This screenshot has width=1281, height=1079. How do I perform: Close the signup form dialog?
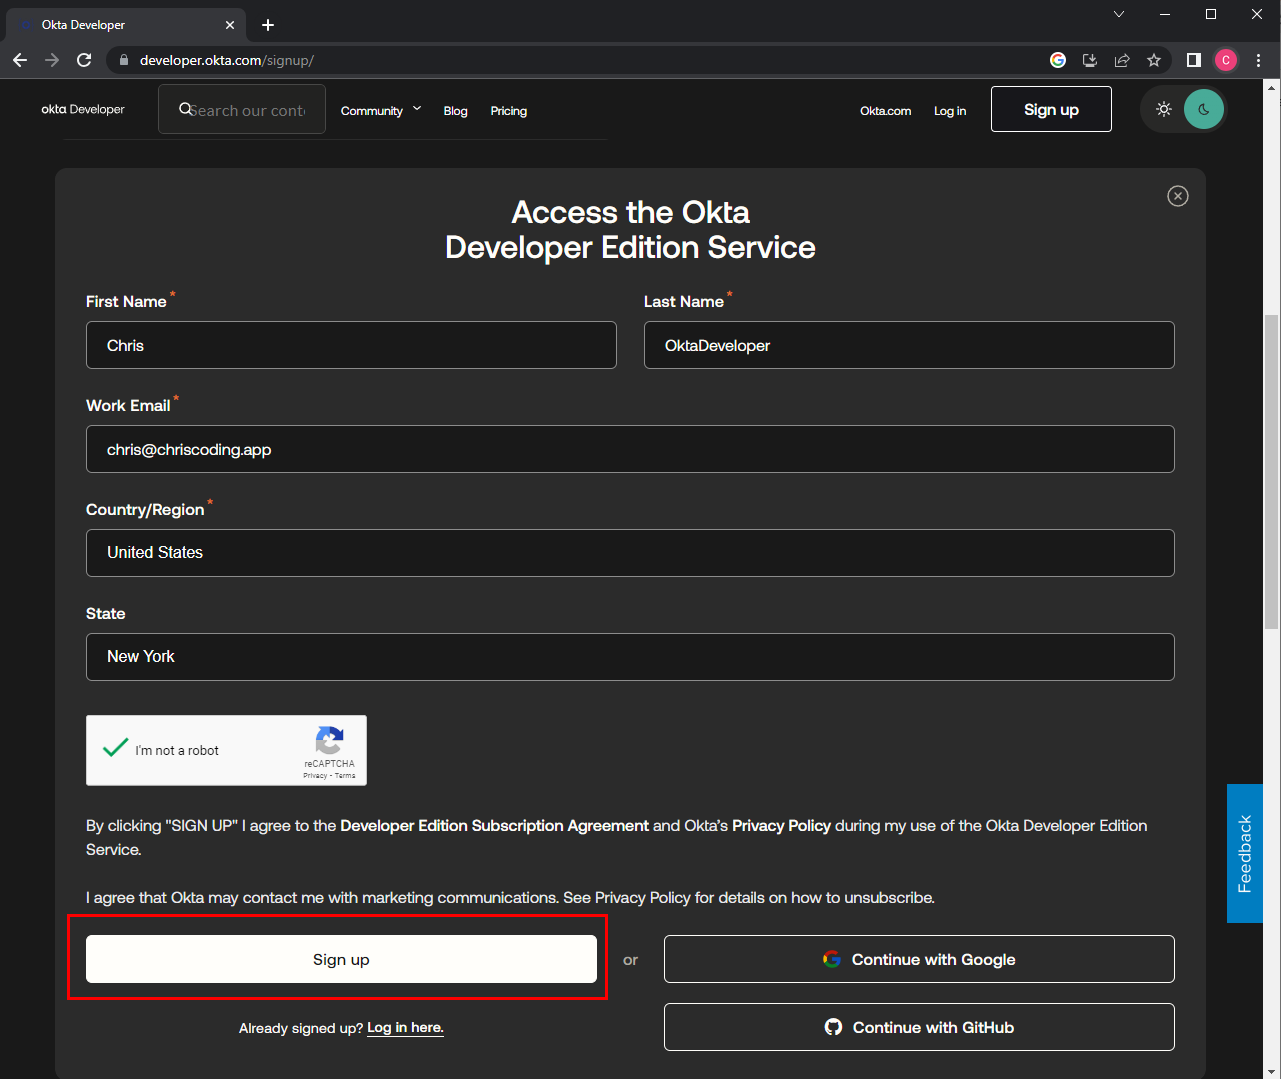pyautogui.click(x=1178, y=196)
